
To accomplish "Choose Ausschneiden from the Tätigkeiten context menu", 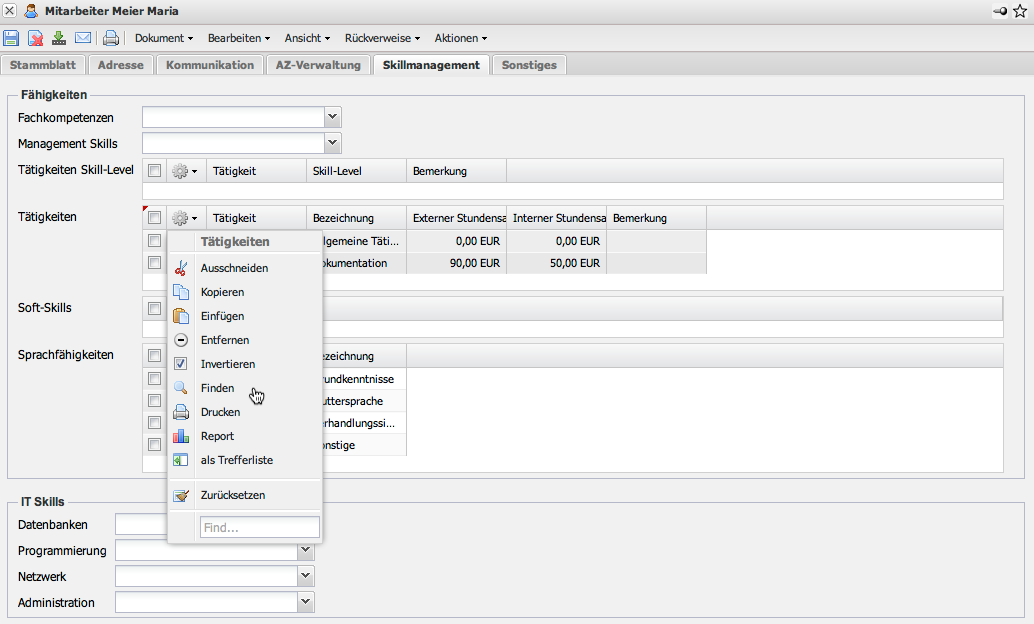I will pos(234,268).
